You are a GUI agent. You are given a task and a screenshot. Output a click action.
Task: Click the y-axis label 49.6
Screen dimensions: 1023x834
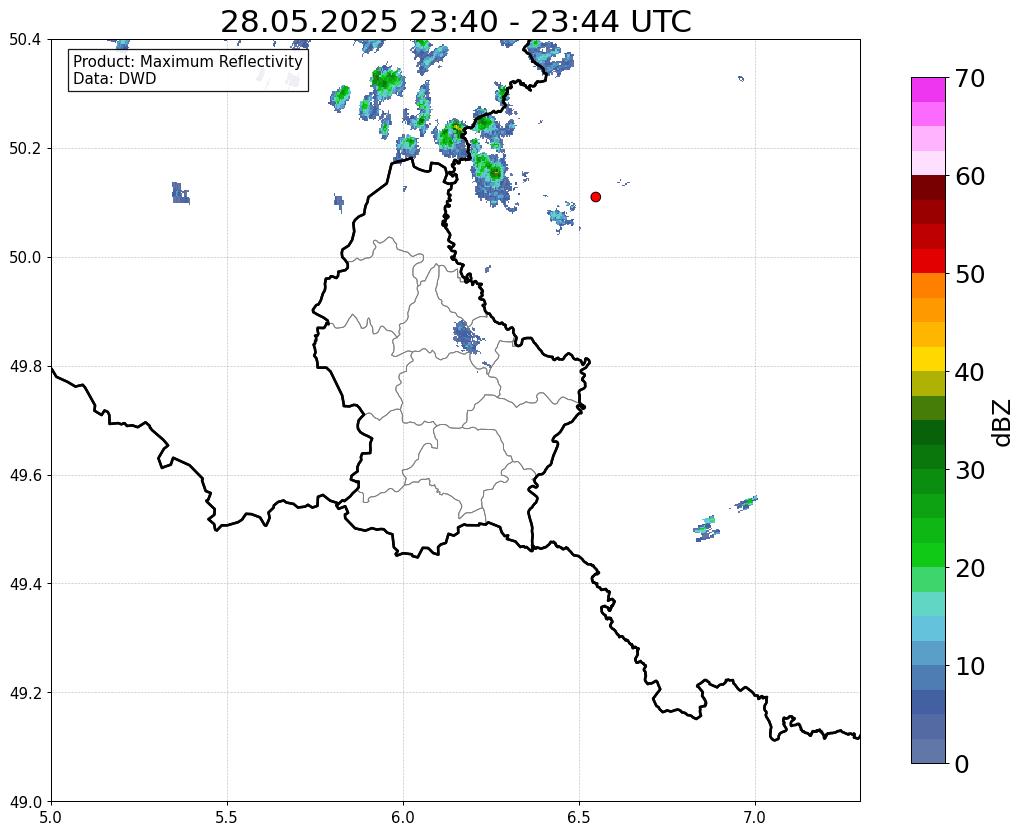(x=25, y=476)
